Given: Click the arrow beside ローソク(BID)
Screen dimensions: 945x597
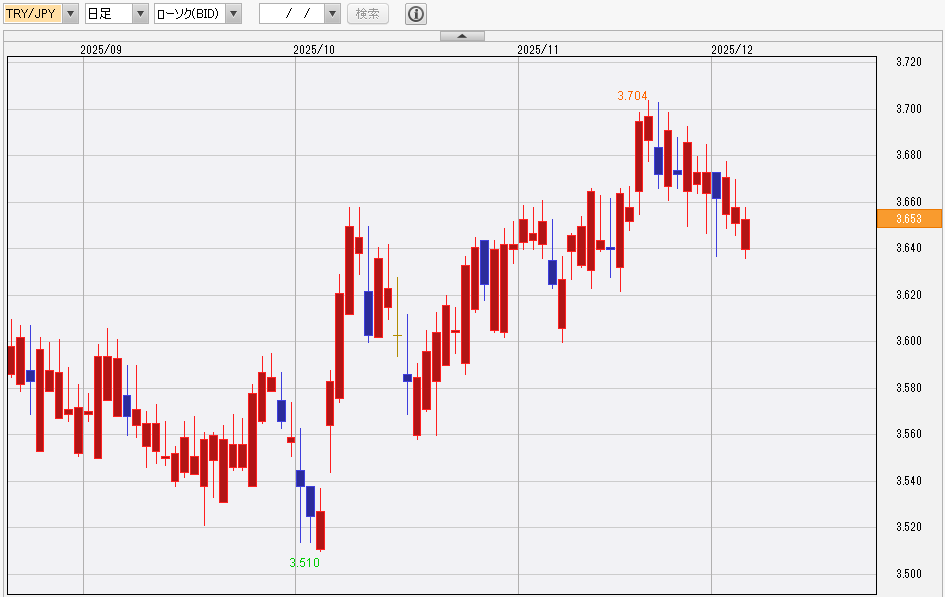Looking at the screenshot, I should (x=233, y=13).
